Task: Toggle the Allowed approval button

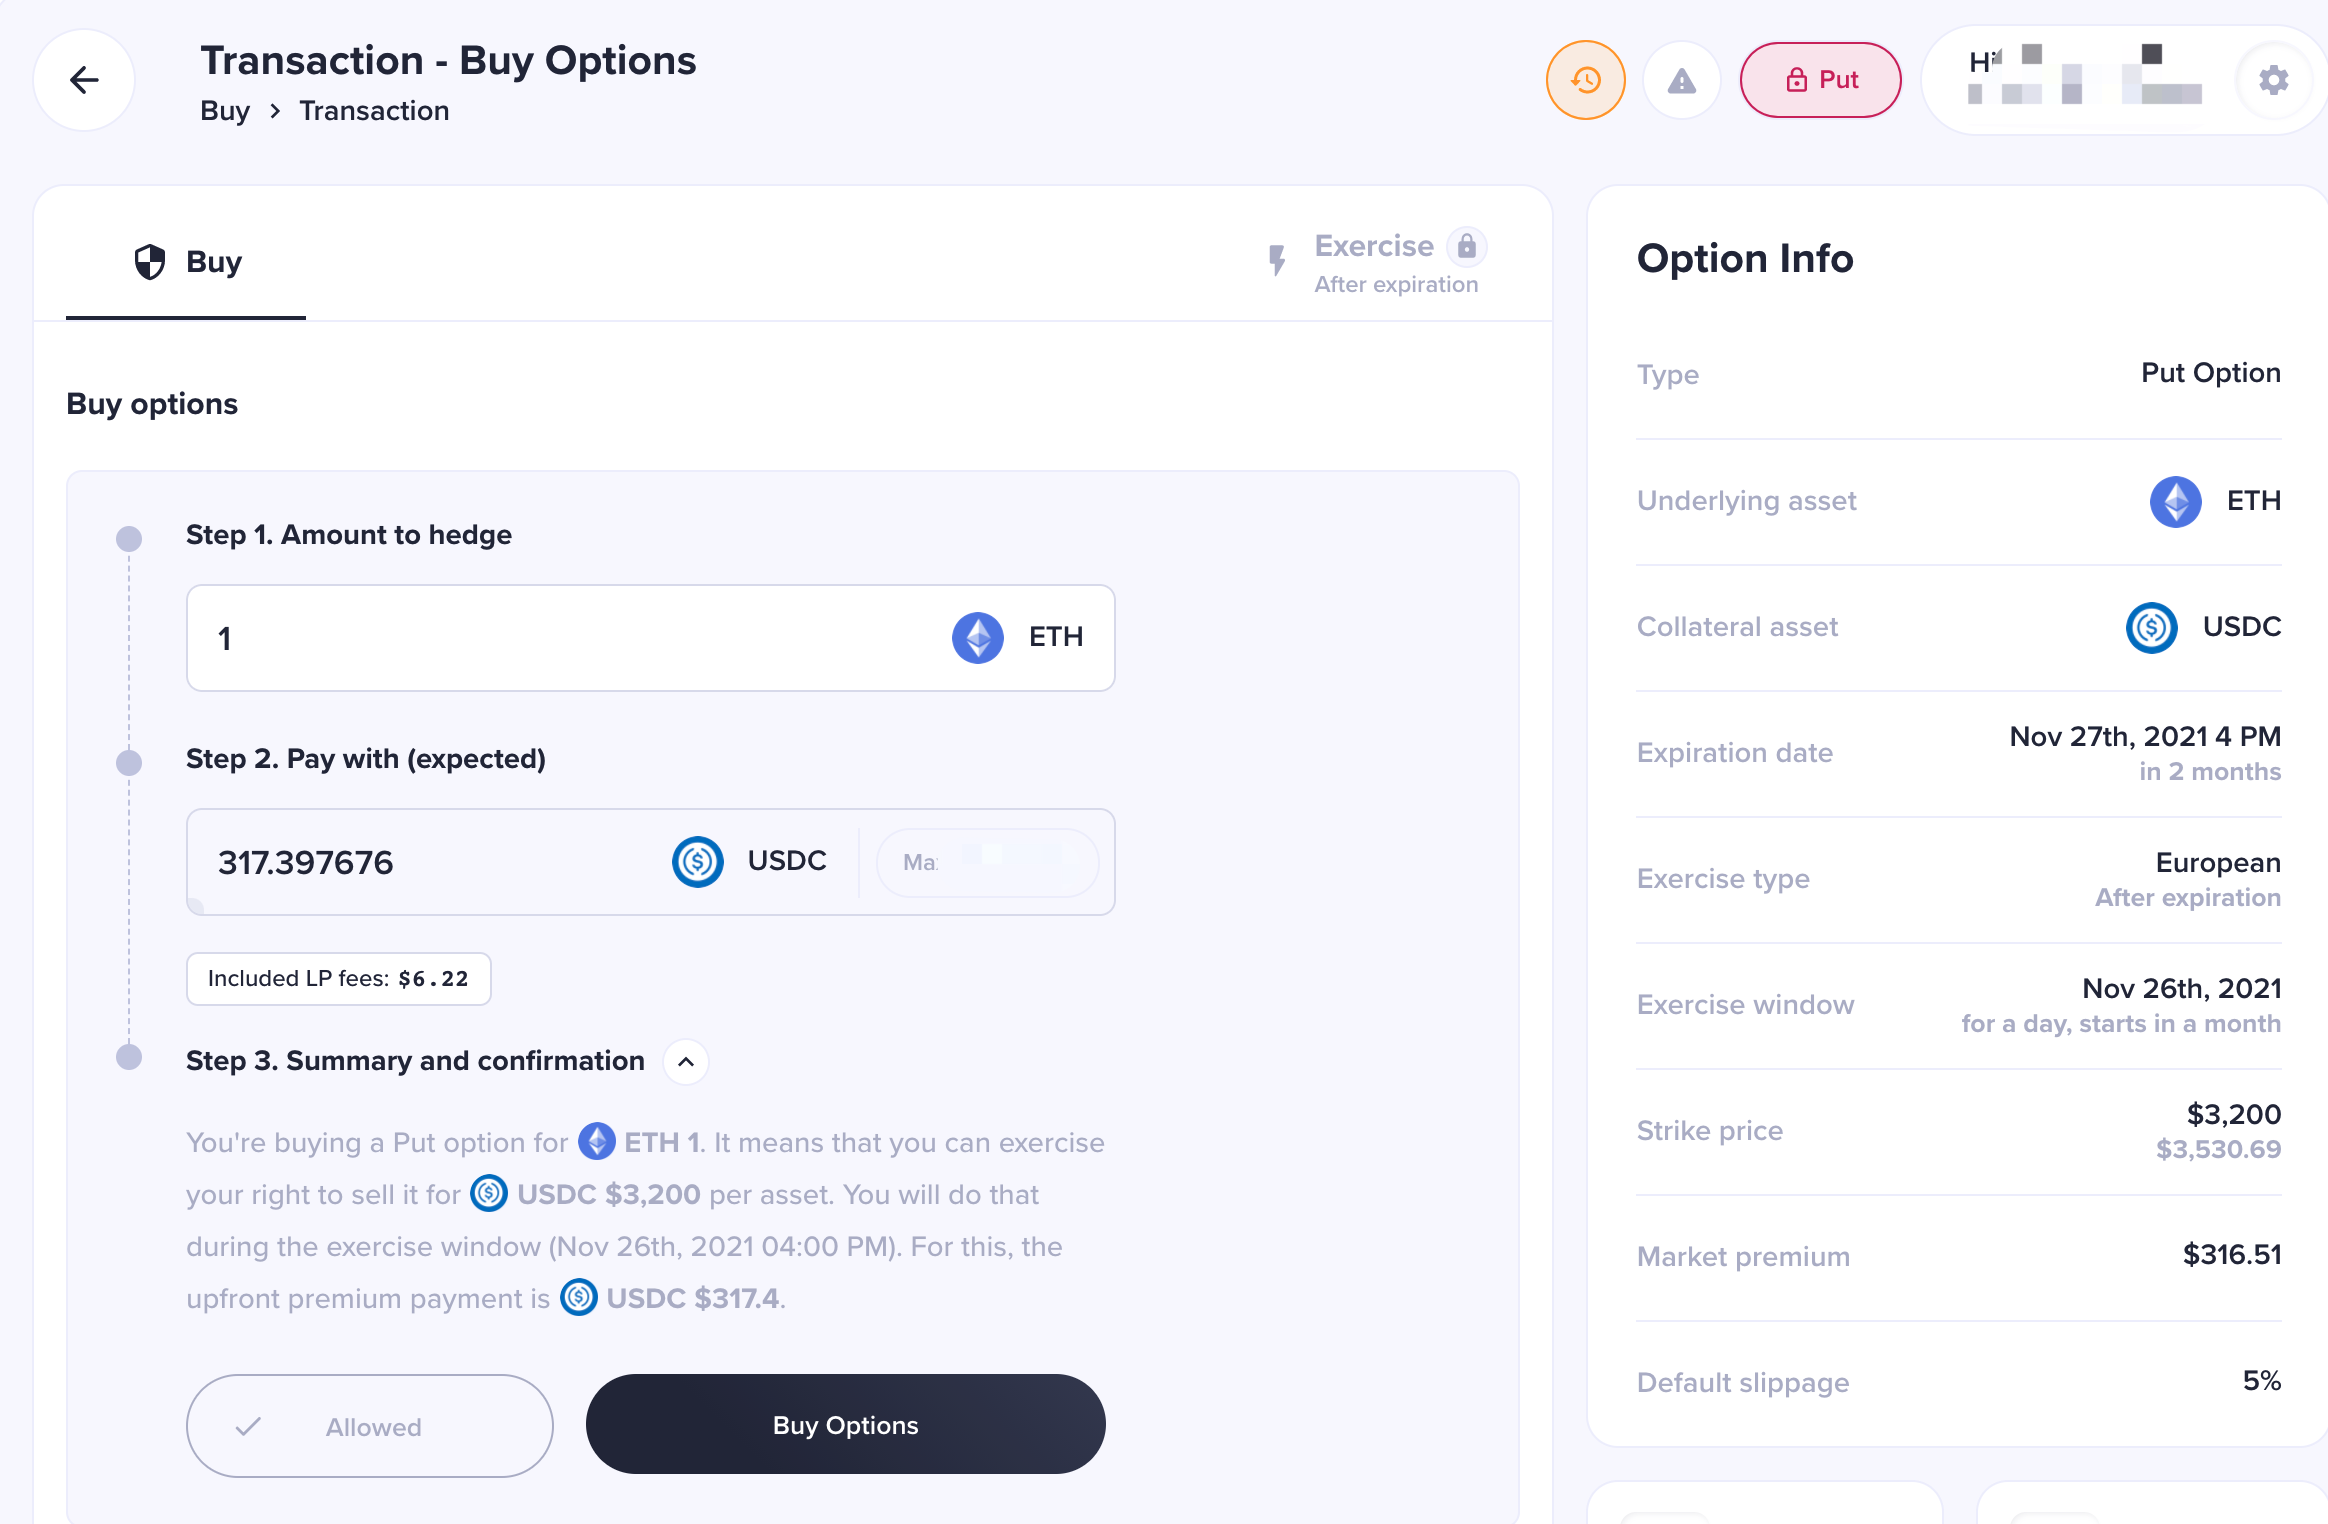Action: pos(370,1426)
